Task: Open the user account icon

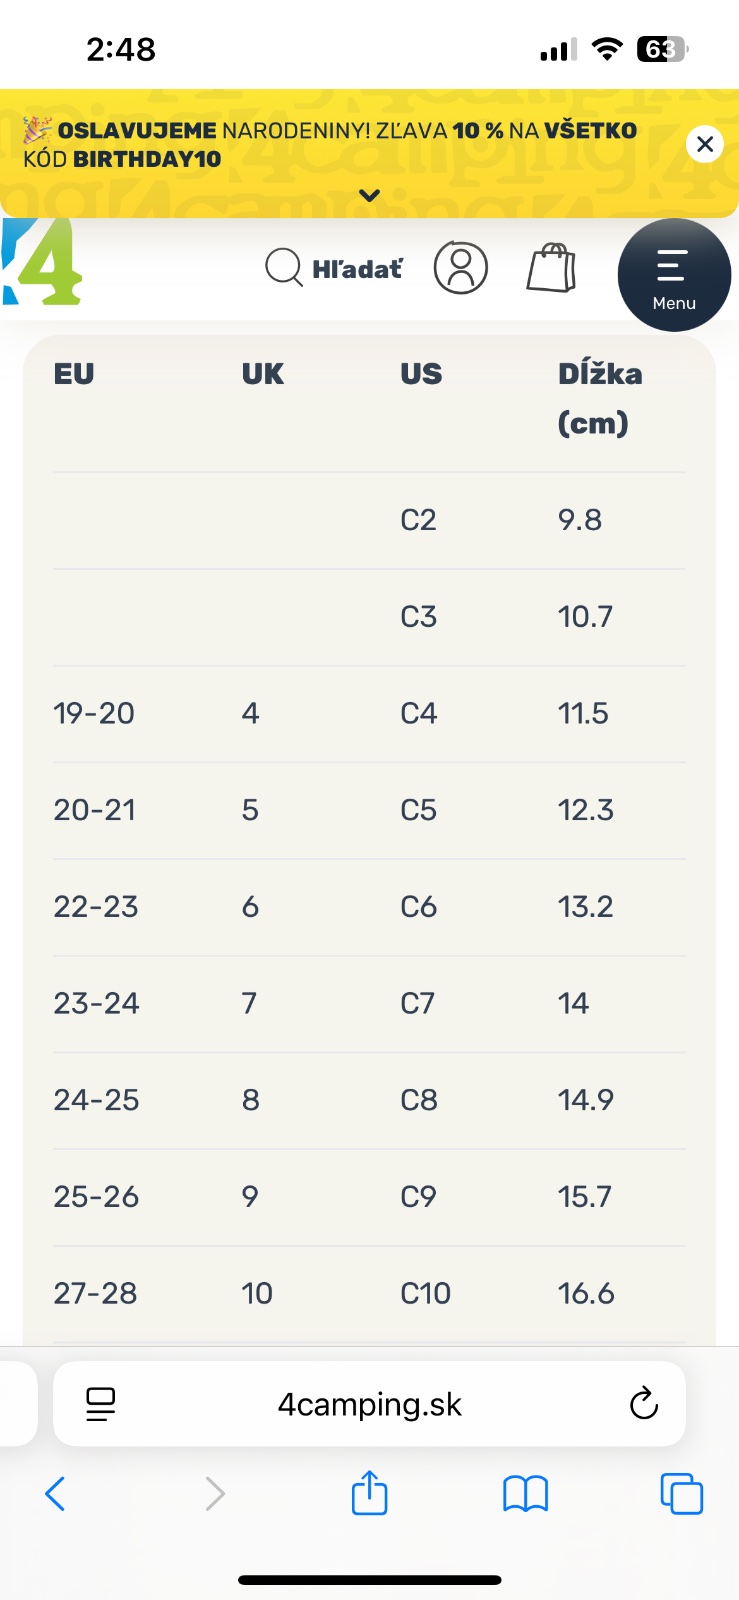Action: click(x=461, y=268)
